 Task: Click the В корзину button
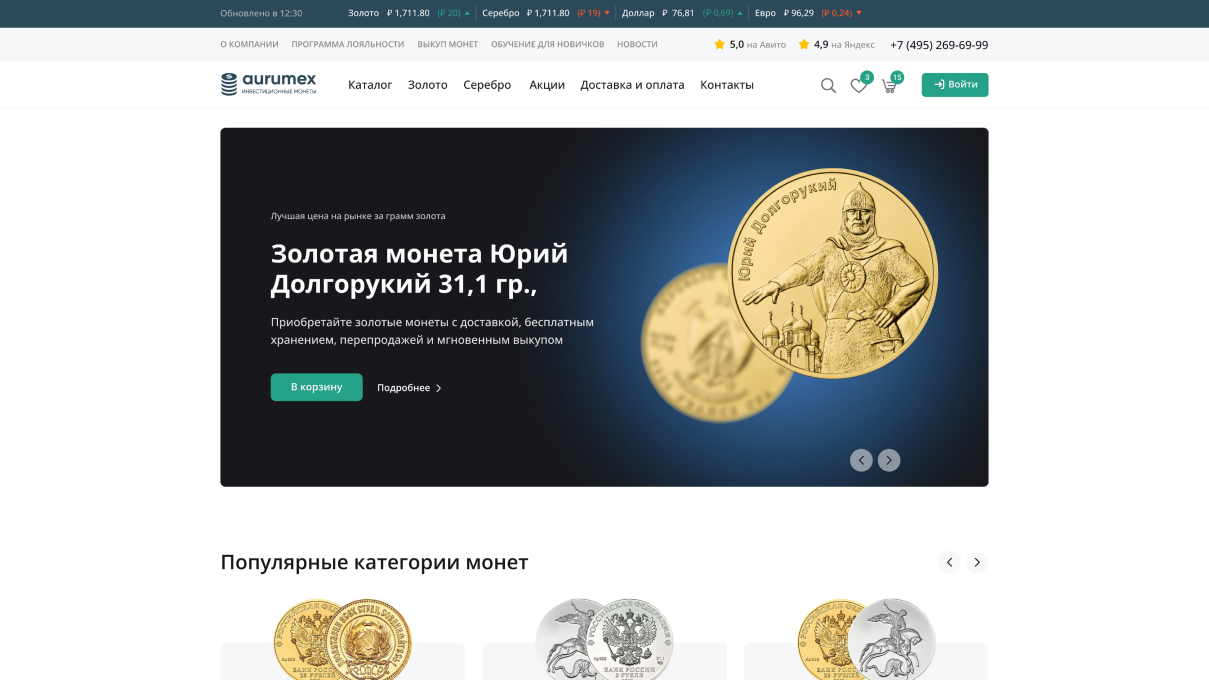point(316,387)
